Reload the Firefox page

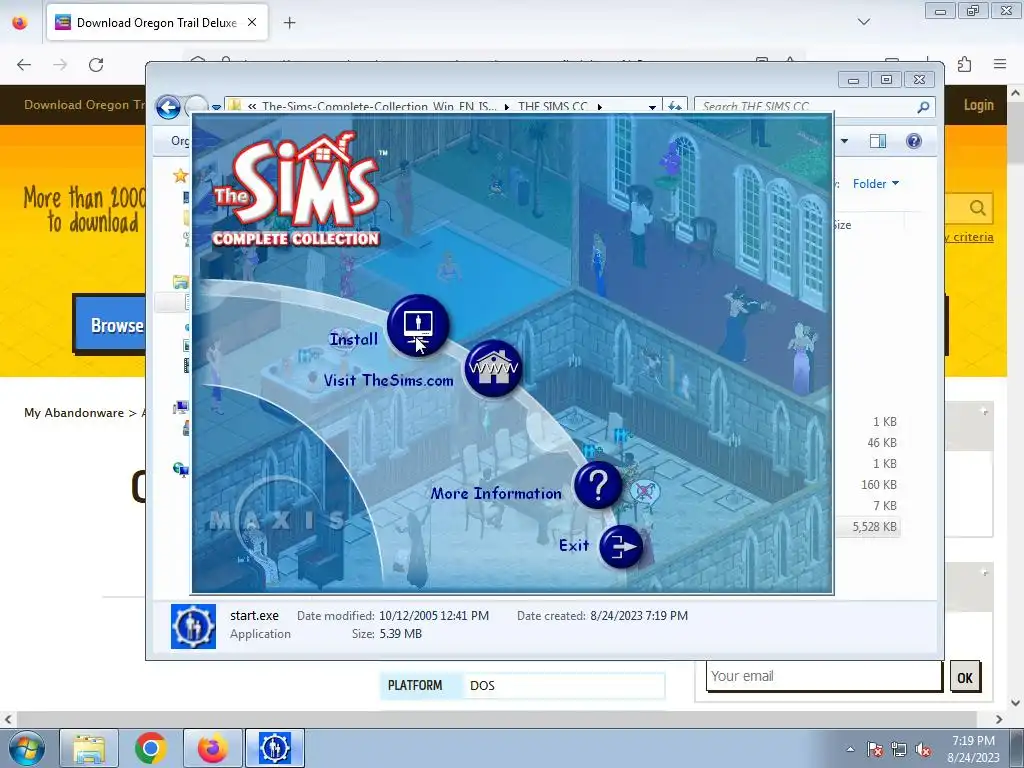96,64
